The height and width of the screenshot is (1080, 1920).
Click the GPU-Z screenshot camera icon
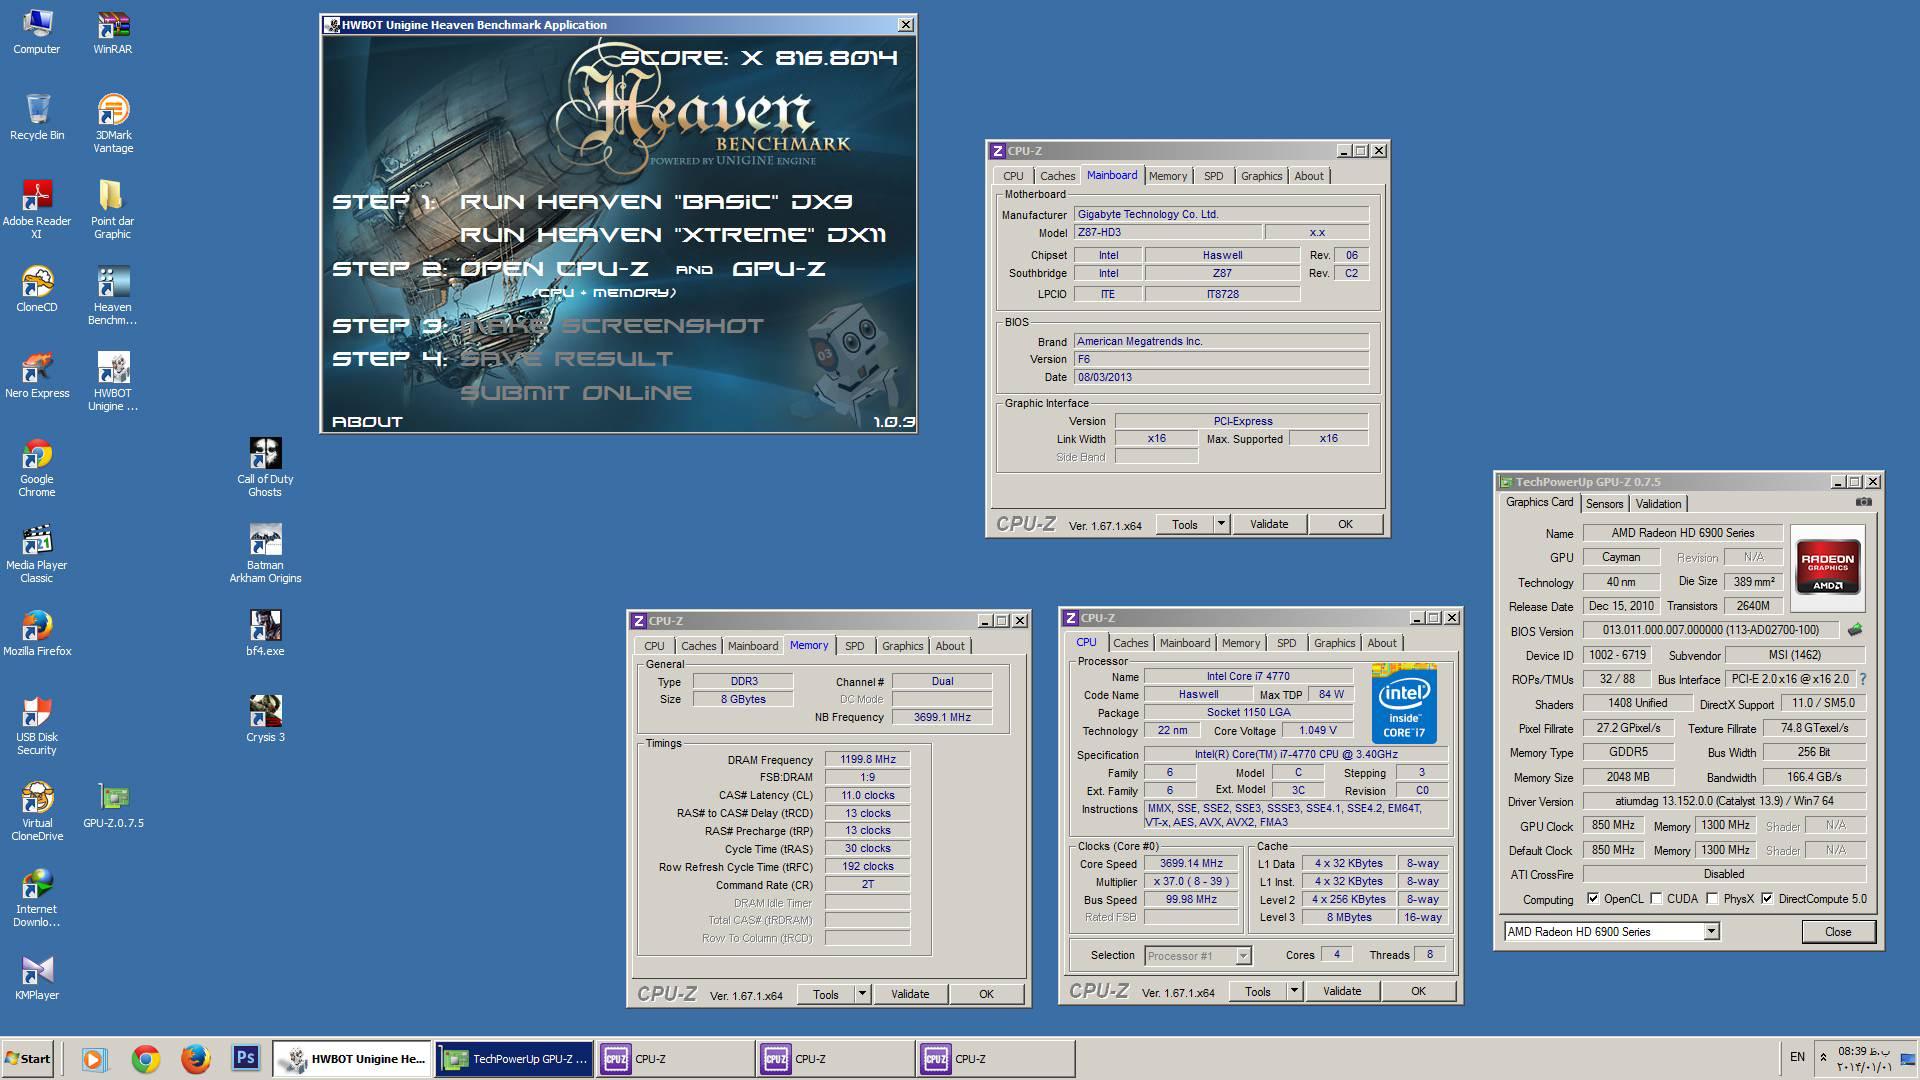pos(1864,502)
